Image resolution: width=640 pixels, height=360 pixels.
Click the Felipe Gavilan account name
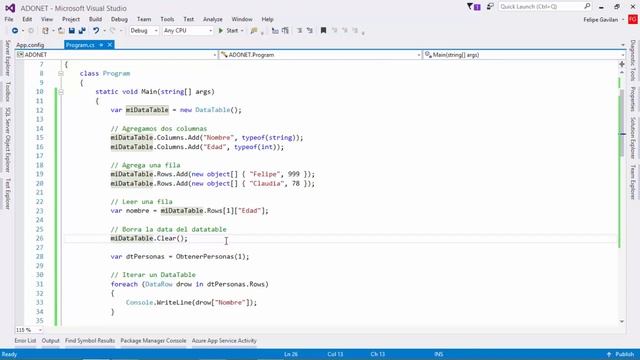coord(600,19)
